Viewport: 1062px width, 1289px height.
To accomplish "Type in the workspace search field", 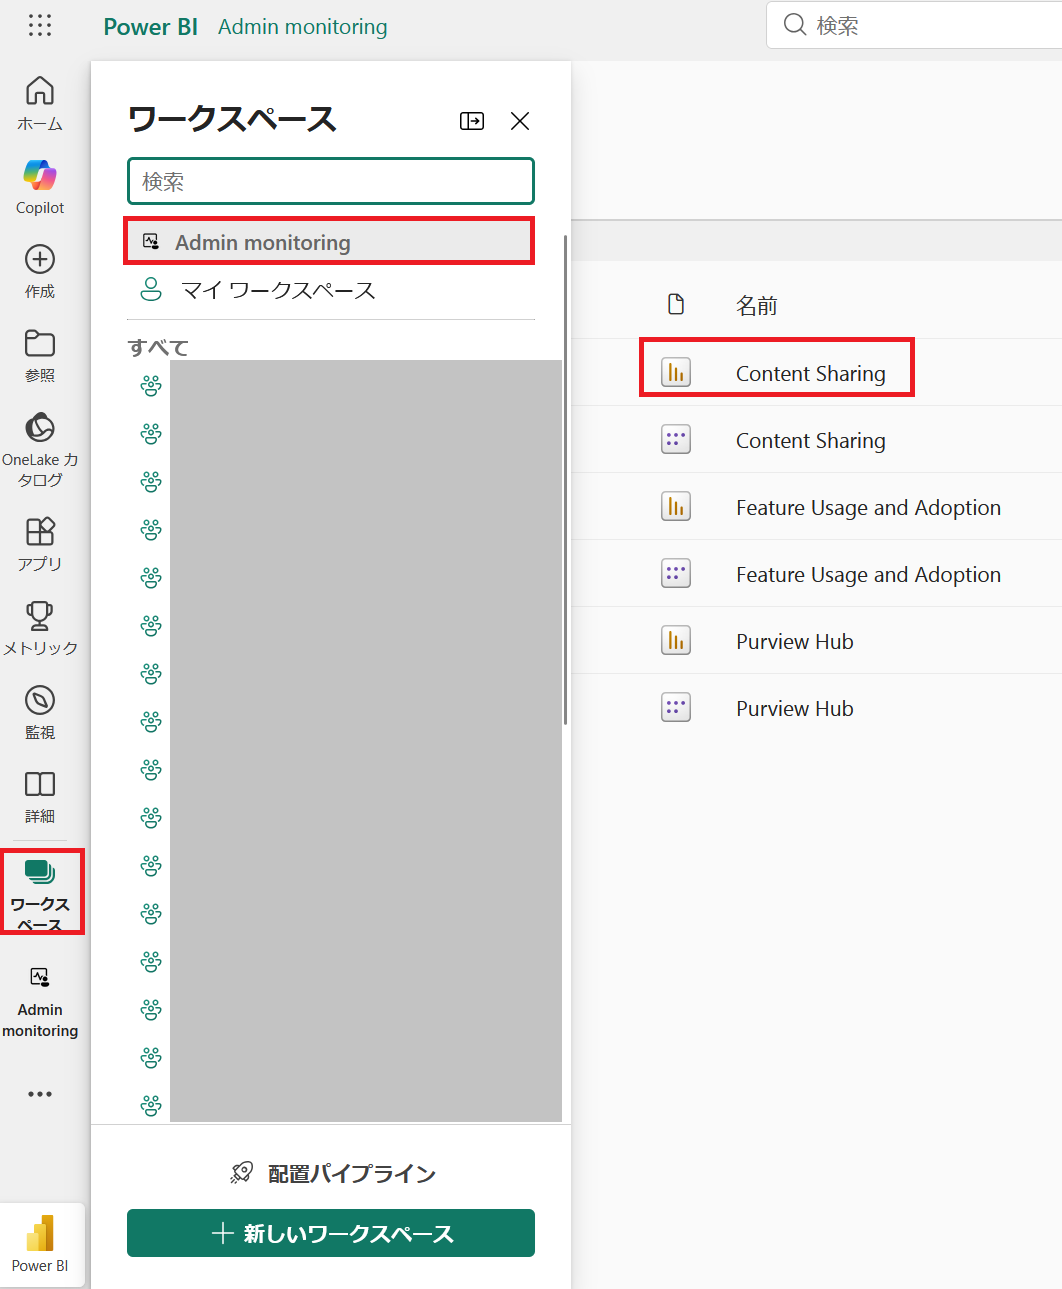I will tap(330, 181).
